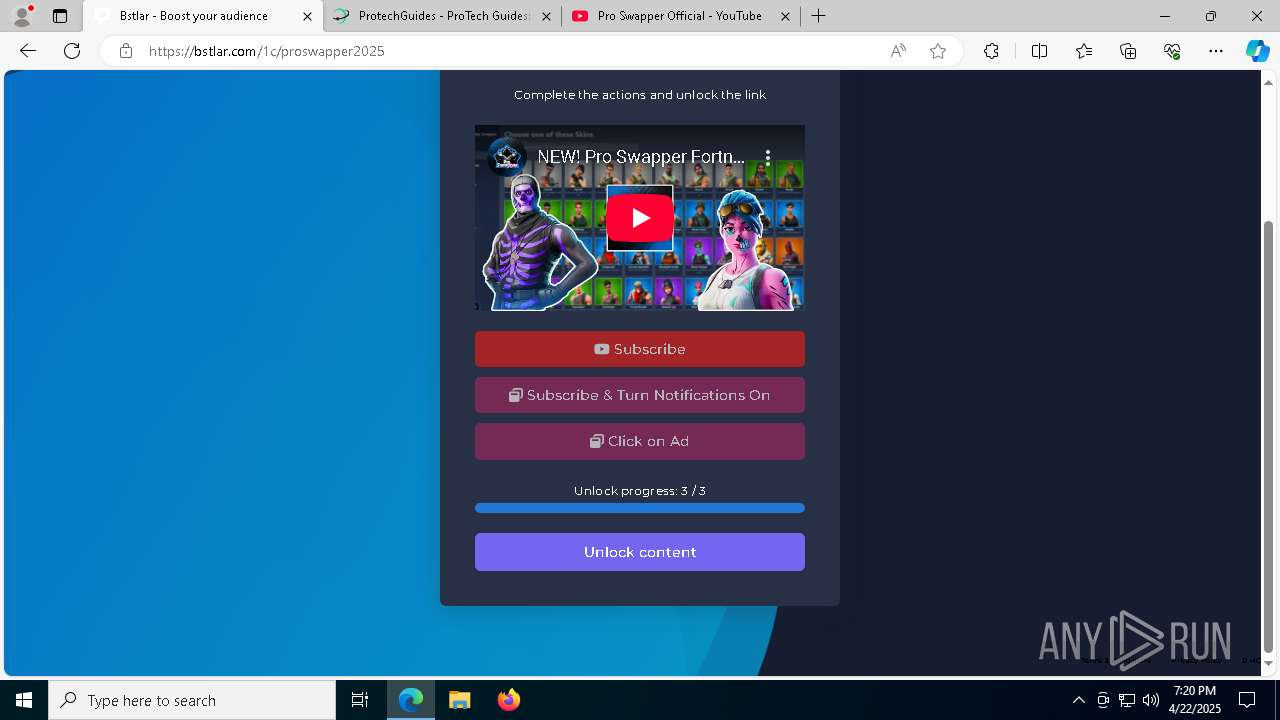The width and height of the screenshot is (1280, 720).
Task: Open YouTube video options three dots
Action: point(768,157)
